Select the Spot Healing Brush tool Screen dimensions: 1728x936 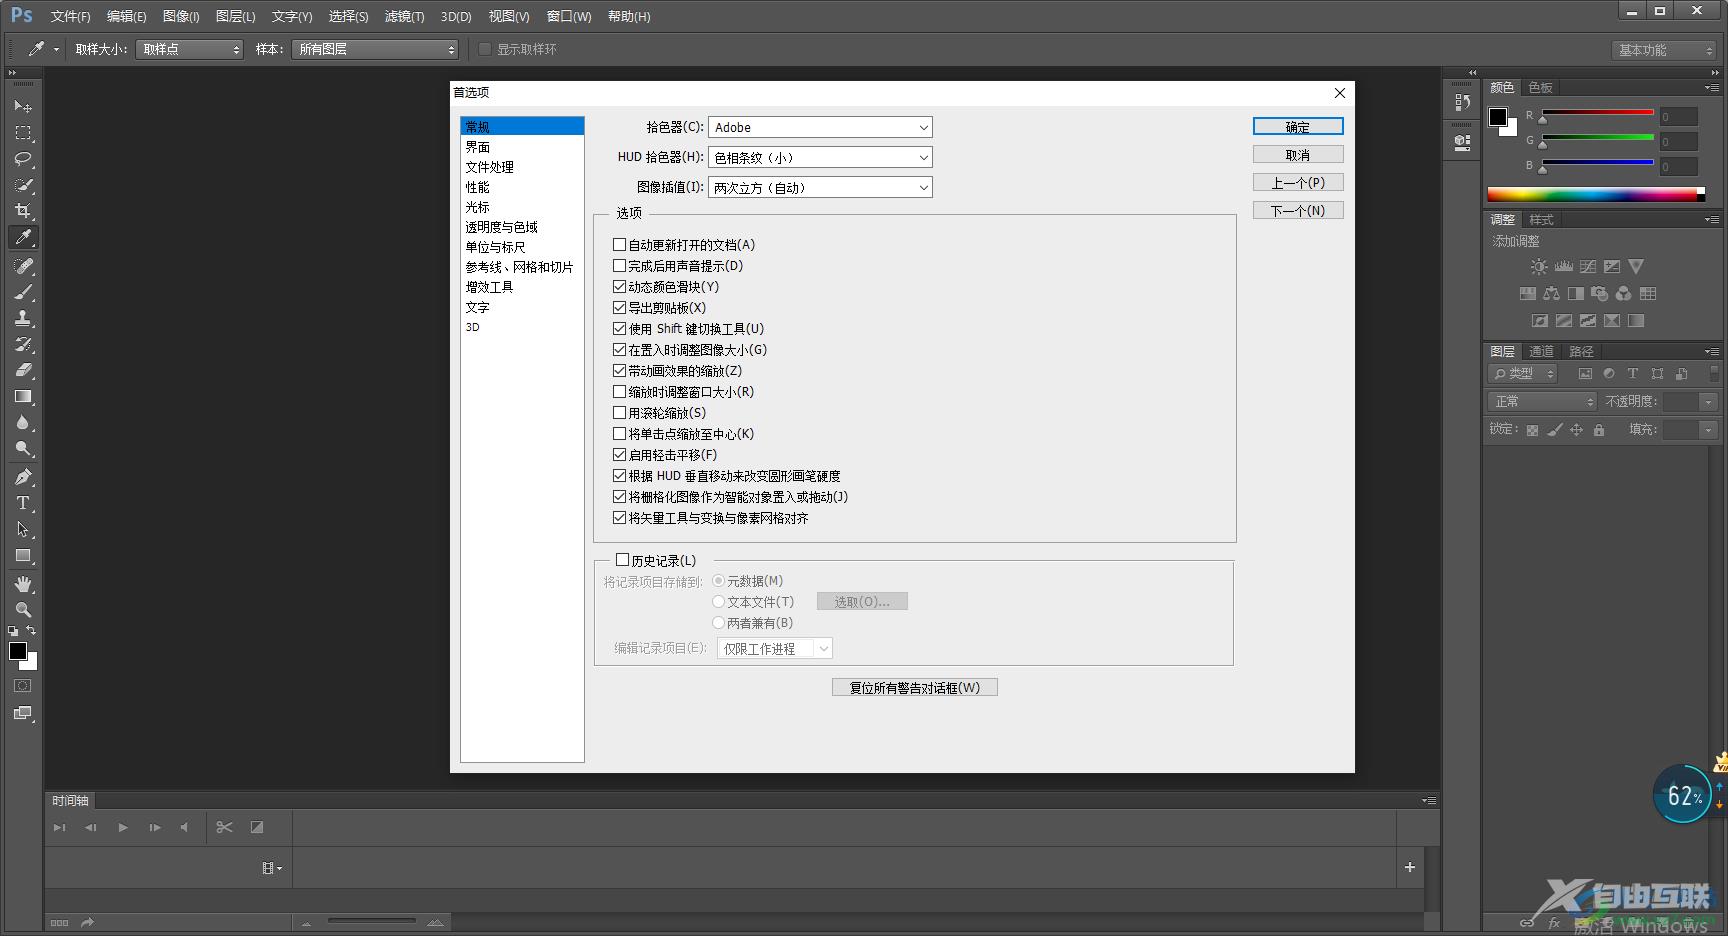(x=23, y=266)
